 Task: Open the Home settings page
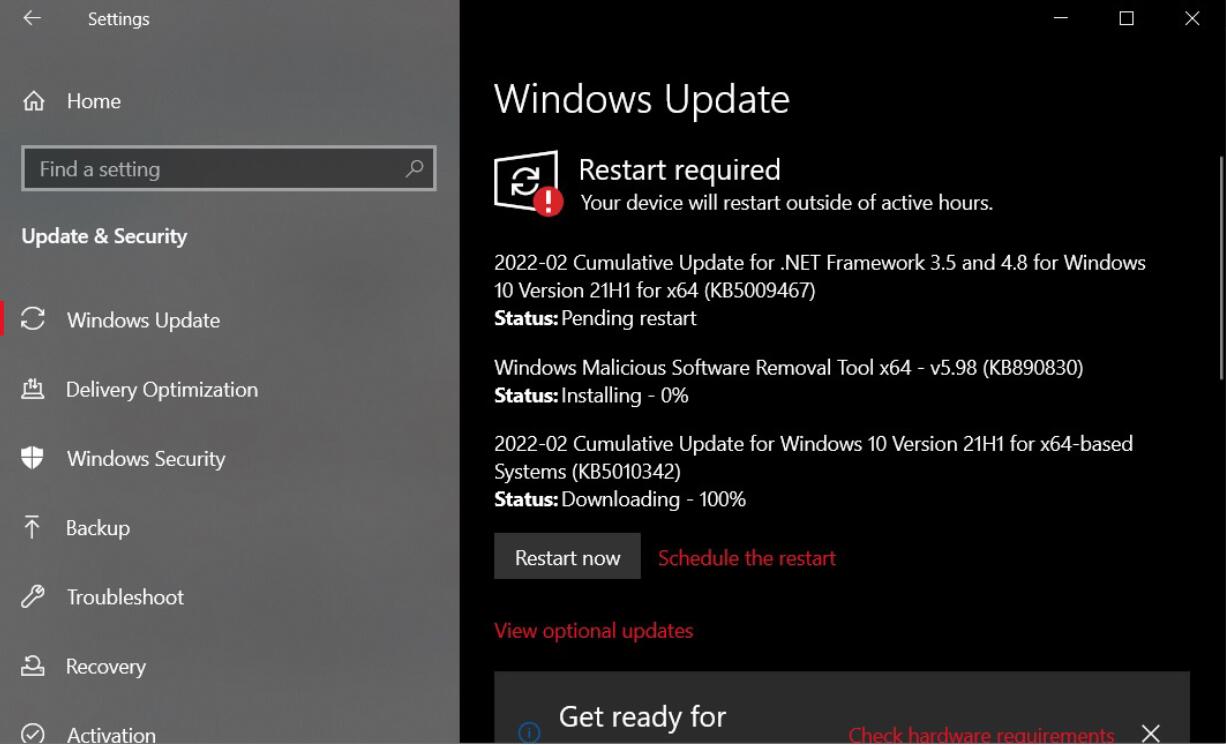[x=94, y=101]
